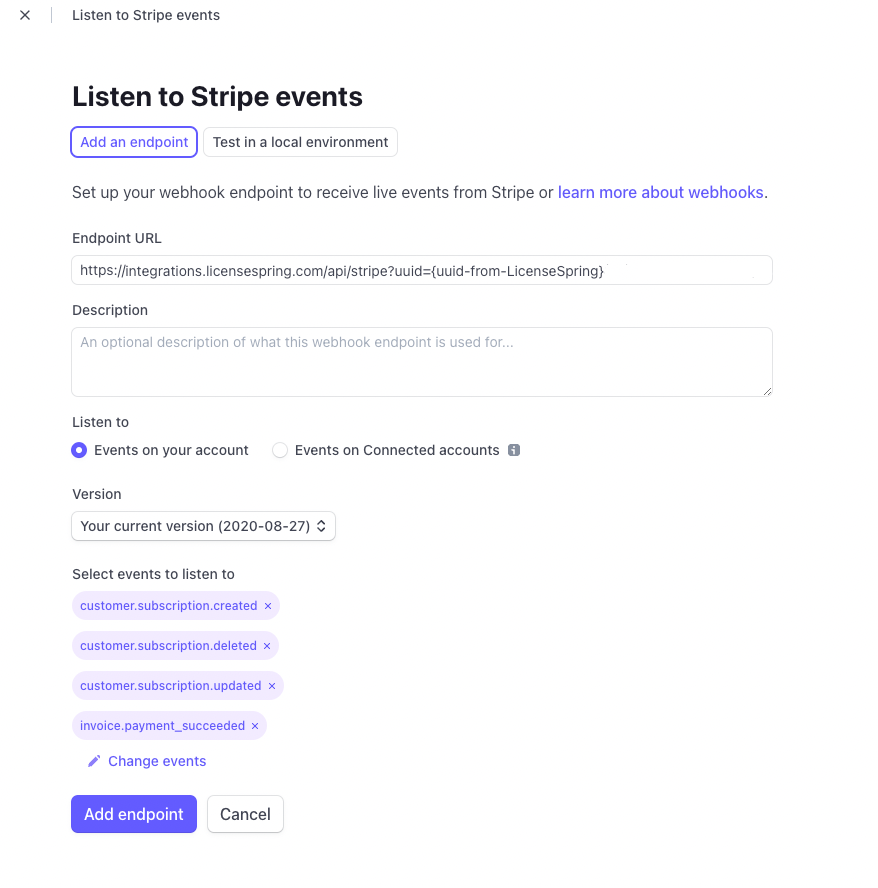
Task: Select Events on Connected accounts
Action: coord(280,450)
